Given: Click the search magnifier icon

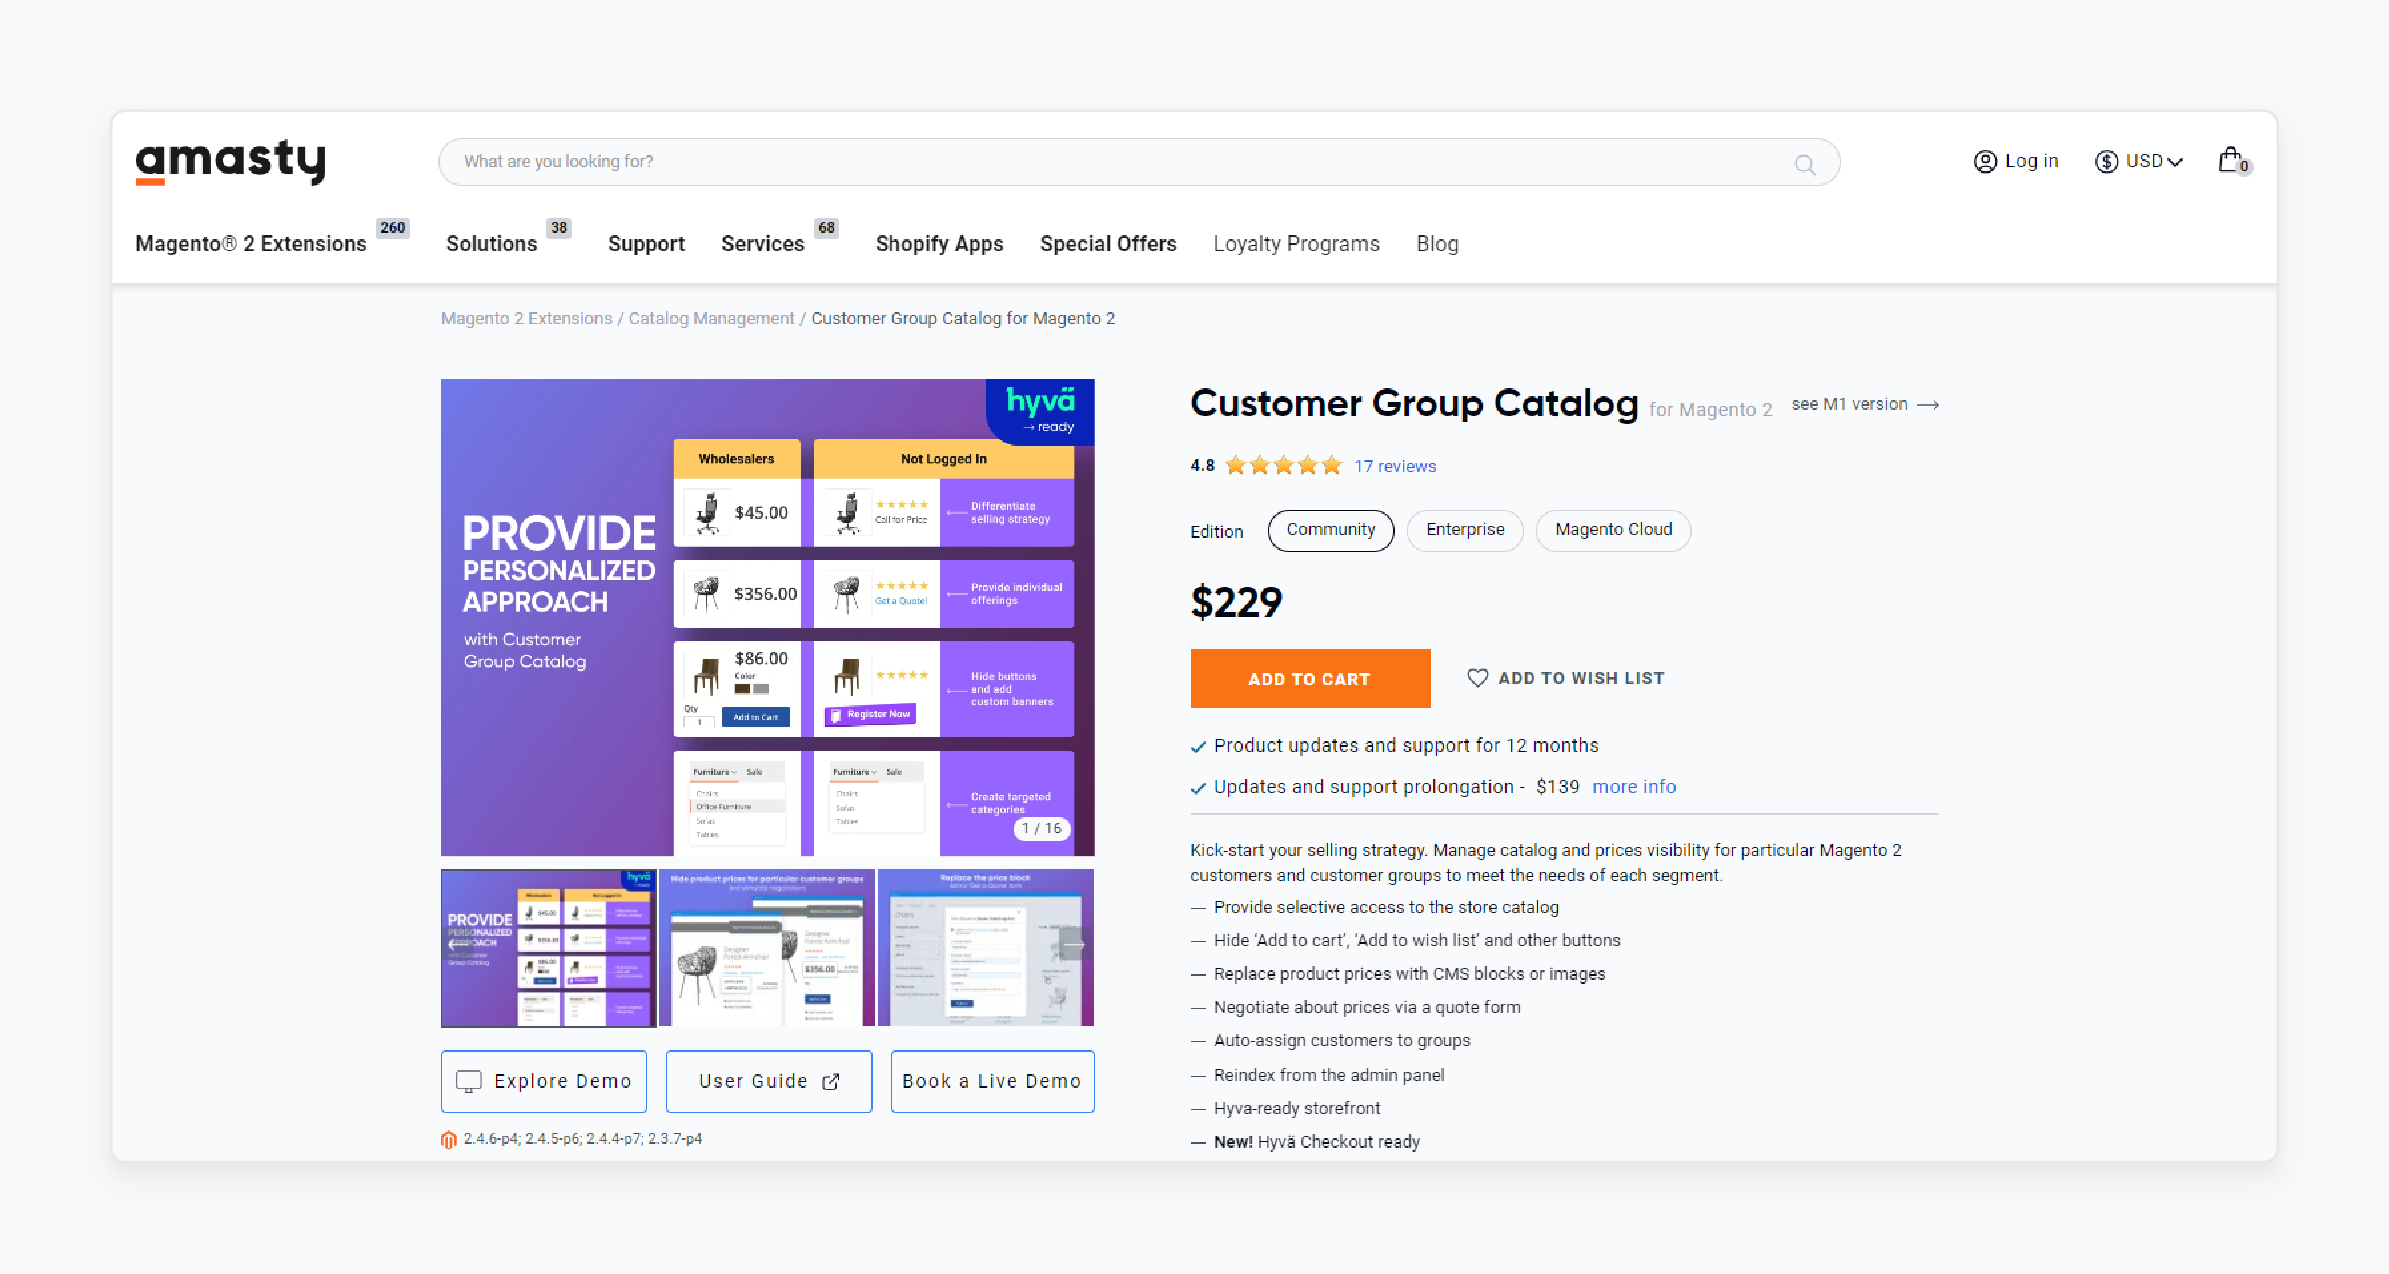Looking at the screenshot, I should point(1804,165).
